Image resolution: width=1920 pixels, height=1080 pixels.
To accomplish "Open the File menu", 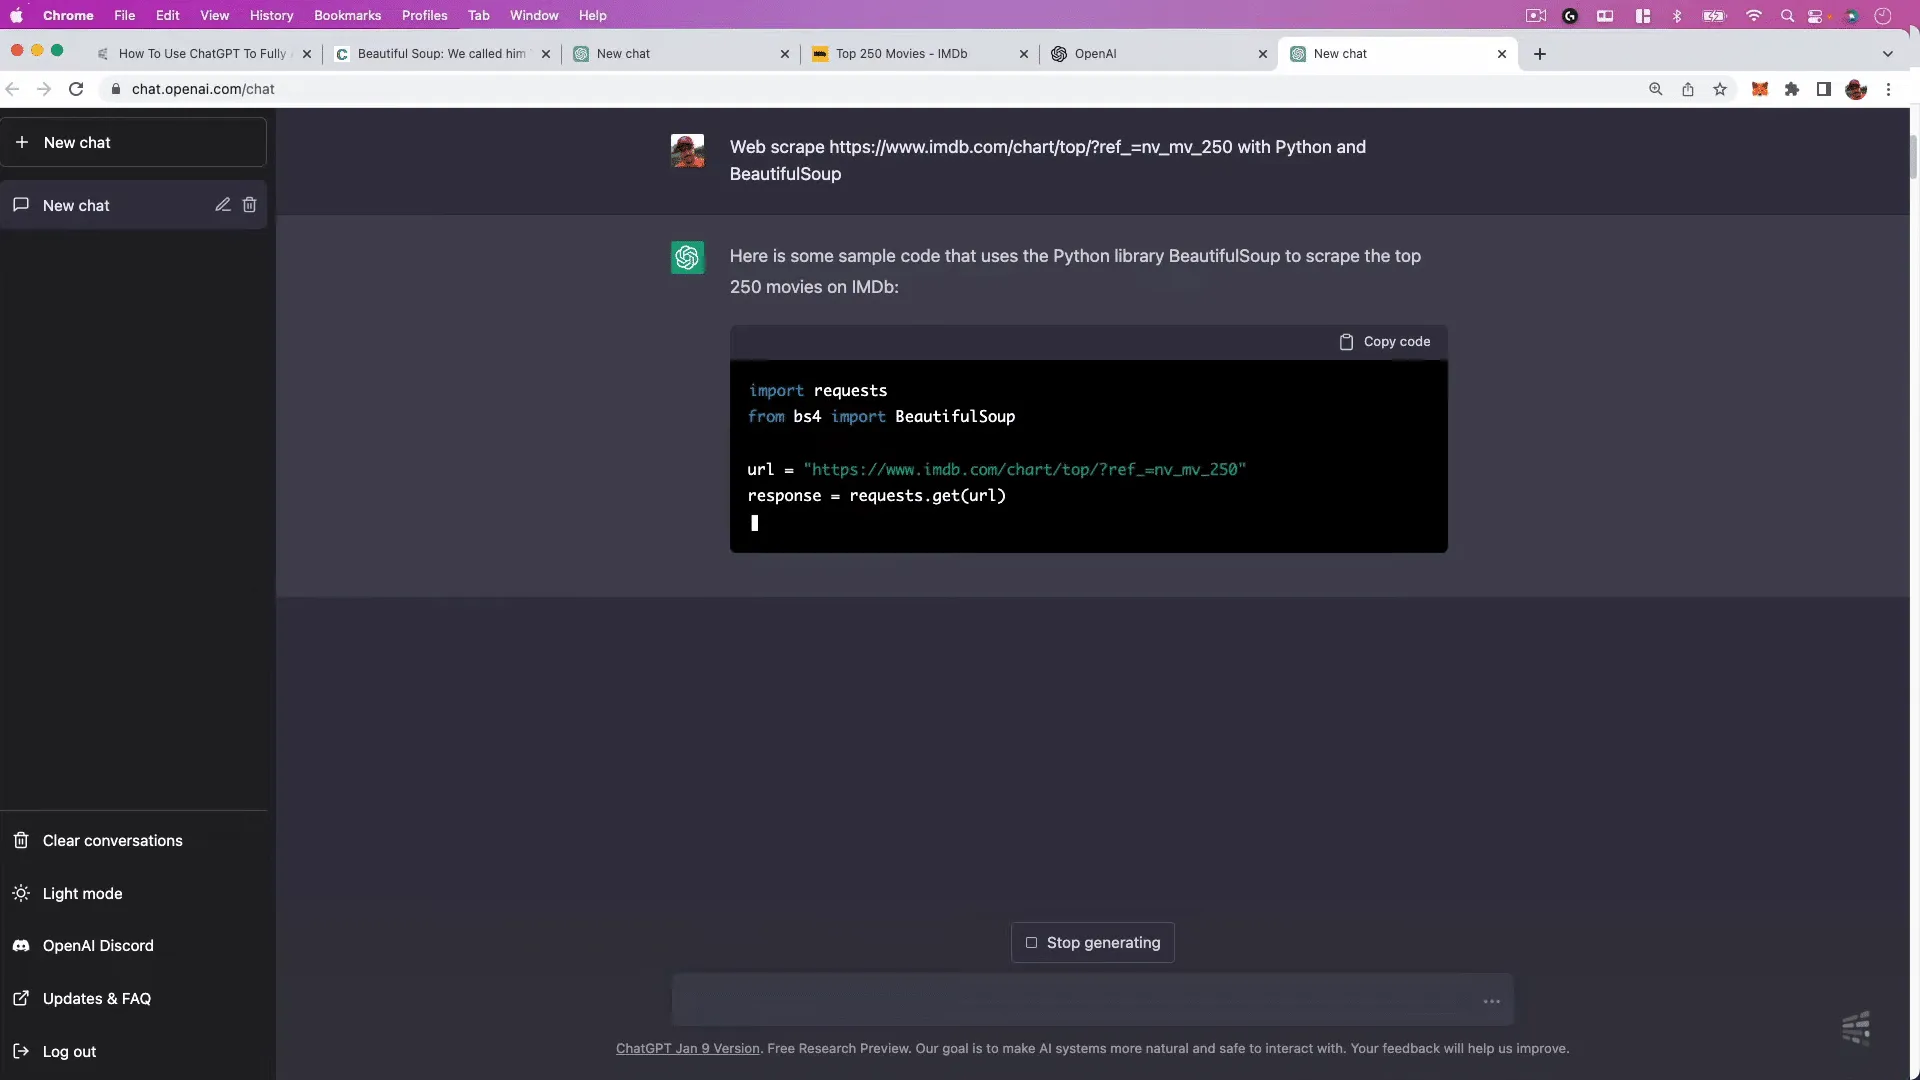I will [124, 15].
